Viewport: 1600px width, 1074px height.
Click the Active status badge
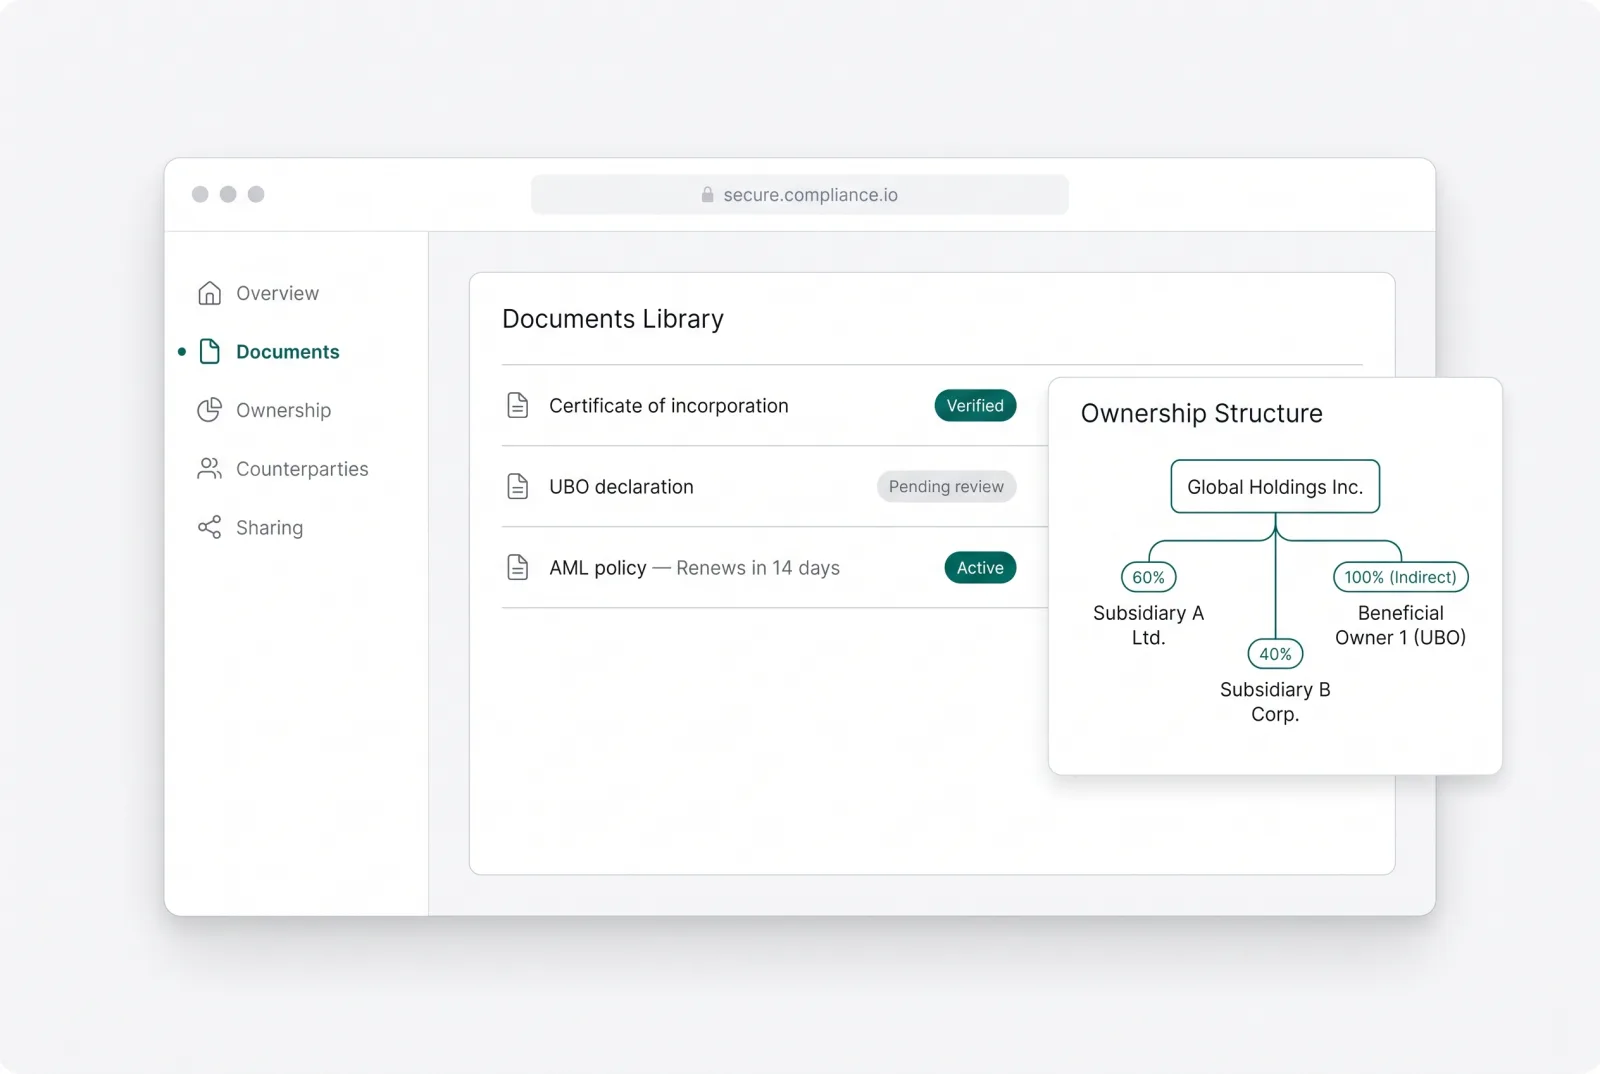[x=980, y=567]
